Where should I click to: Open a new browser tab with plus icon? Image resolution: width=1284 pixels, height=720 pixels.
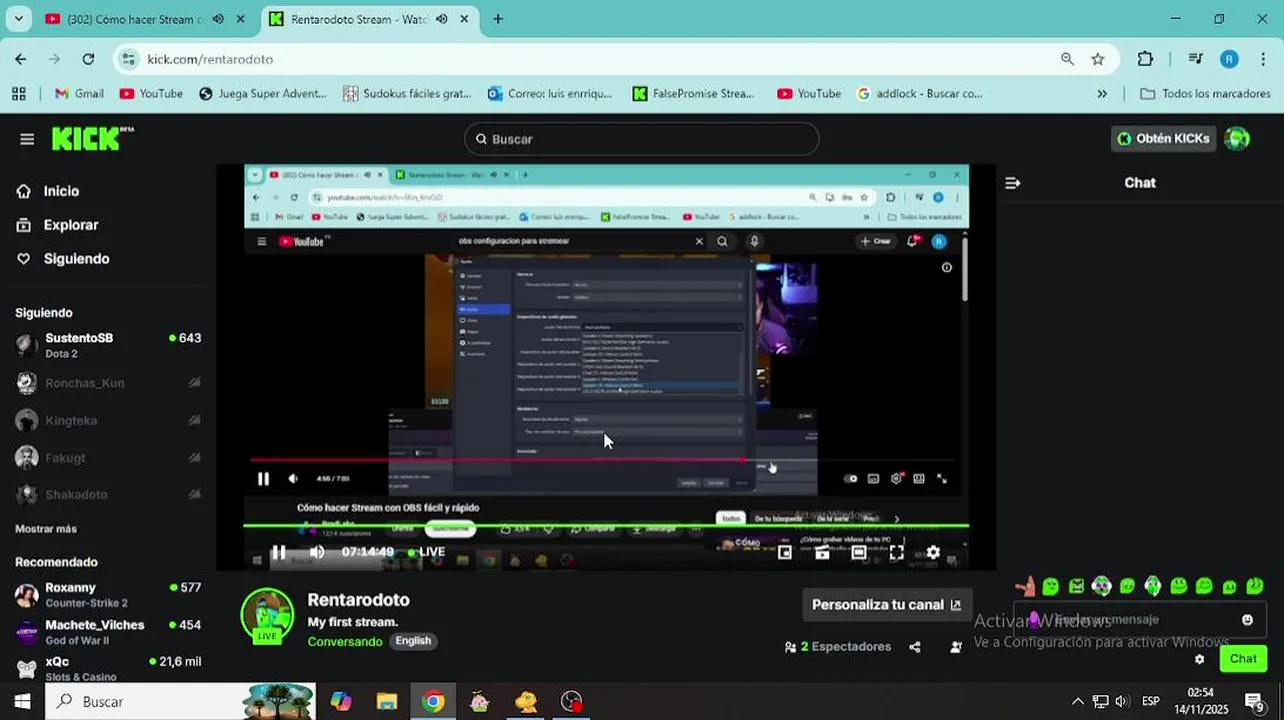pos(498,19)
